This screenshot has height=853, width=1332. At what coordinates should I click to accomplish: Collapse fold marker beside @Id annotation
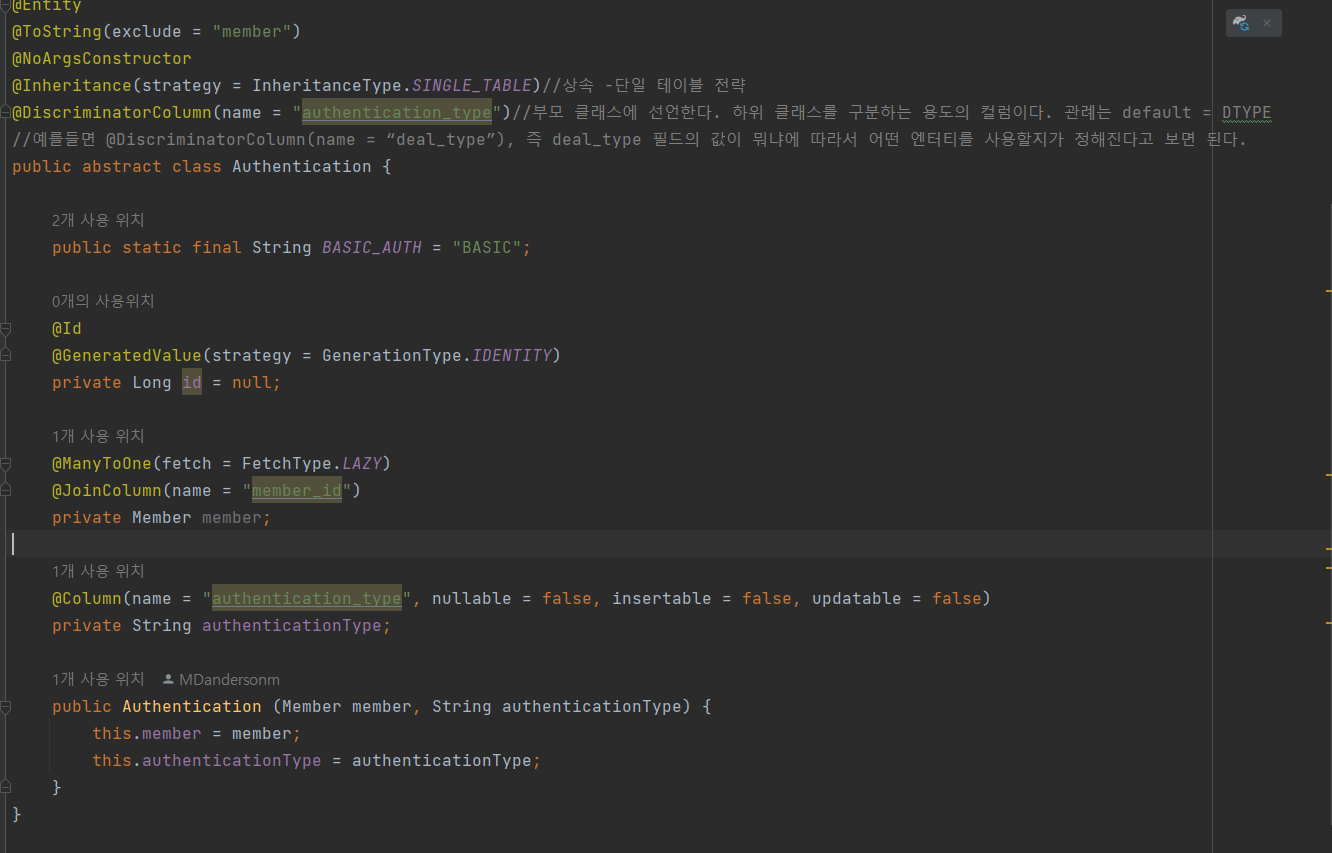[6, 328]
